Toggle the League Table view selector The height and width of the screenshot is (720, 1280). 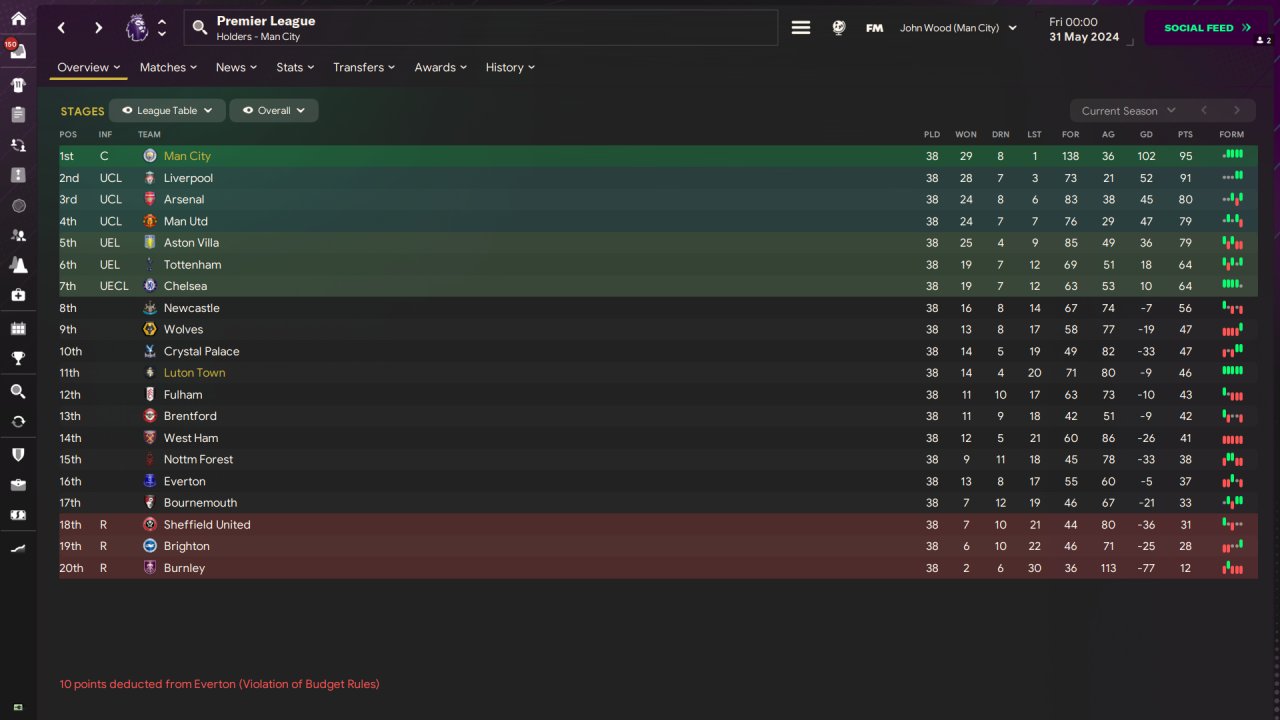tap(166, 111)
